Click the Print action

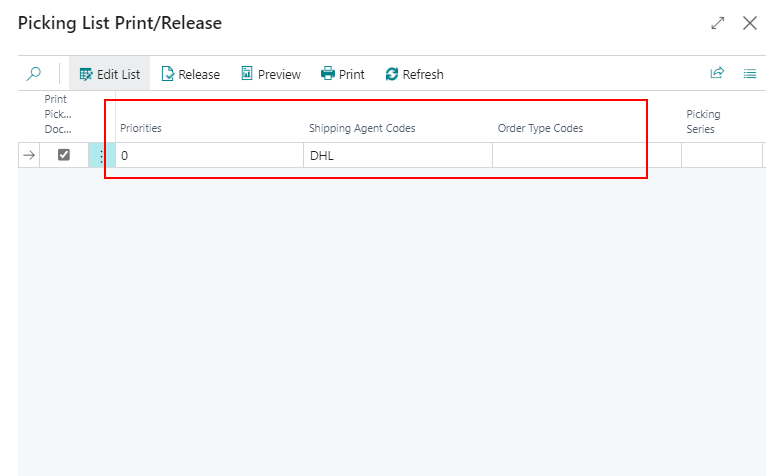tap(342, 74)
